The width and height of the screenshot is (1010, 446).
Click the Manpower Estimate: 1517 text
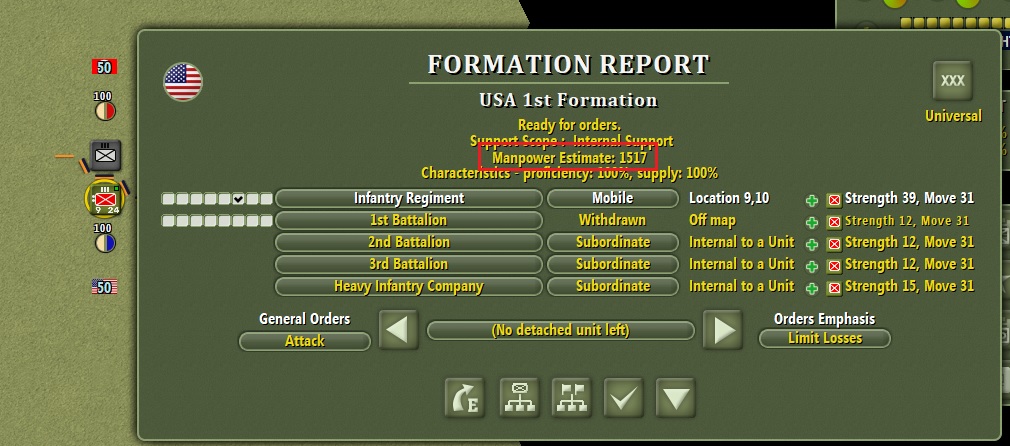(x=569, y=157)
